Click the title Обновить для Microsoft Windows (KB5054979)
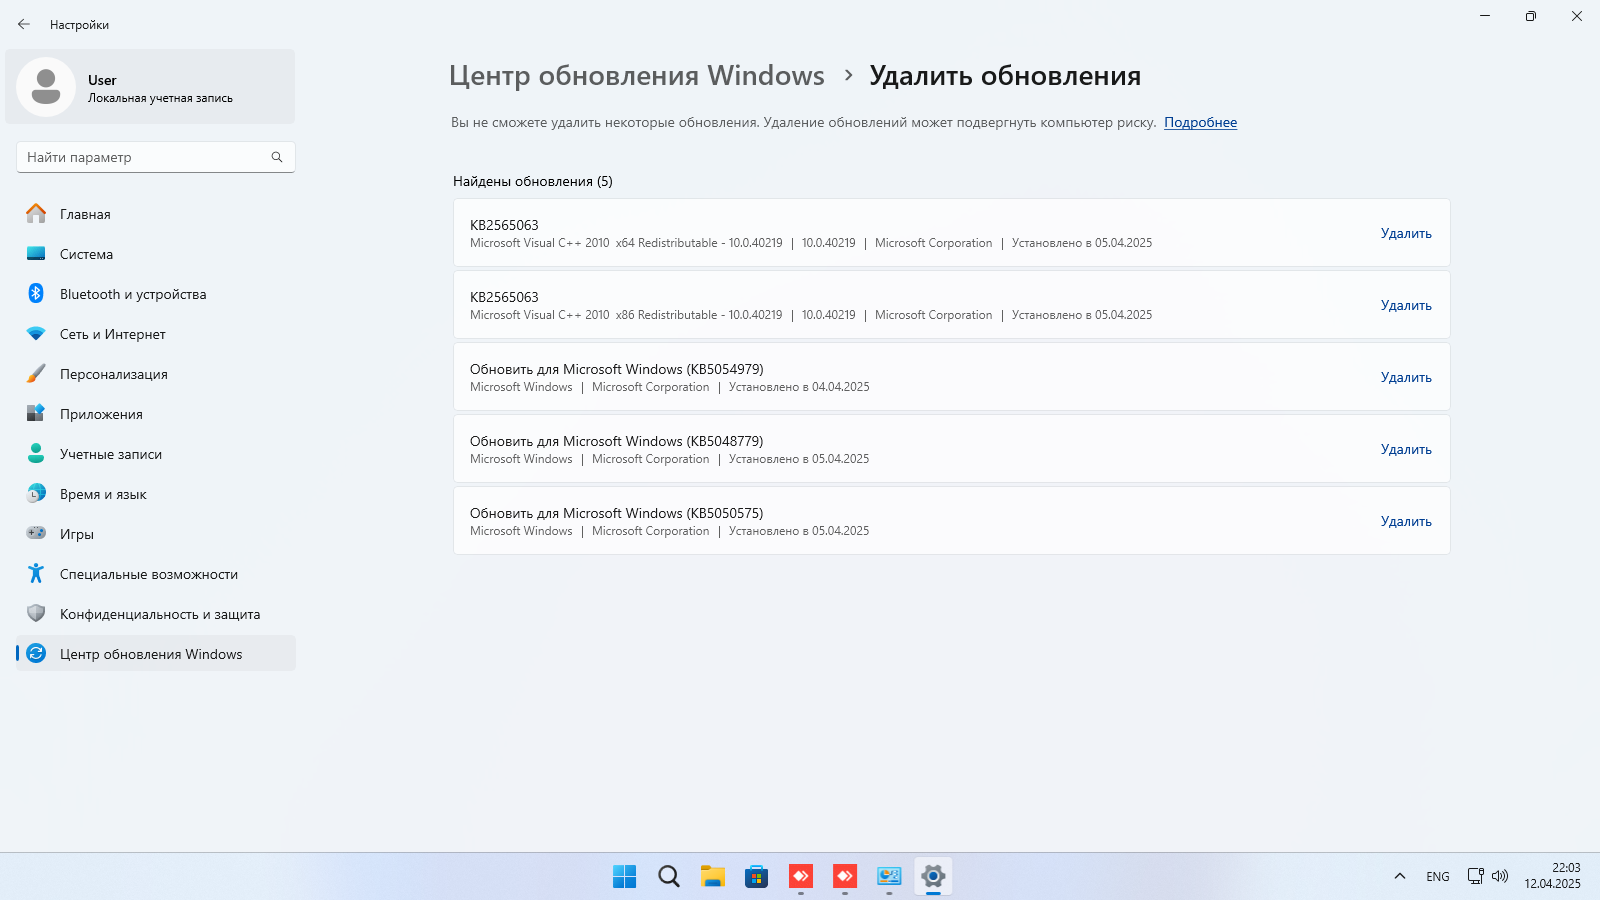 pos(617,369)
